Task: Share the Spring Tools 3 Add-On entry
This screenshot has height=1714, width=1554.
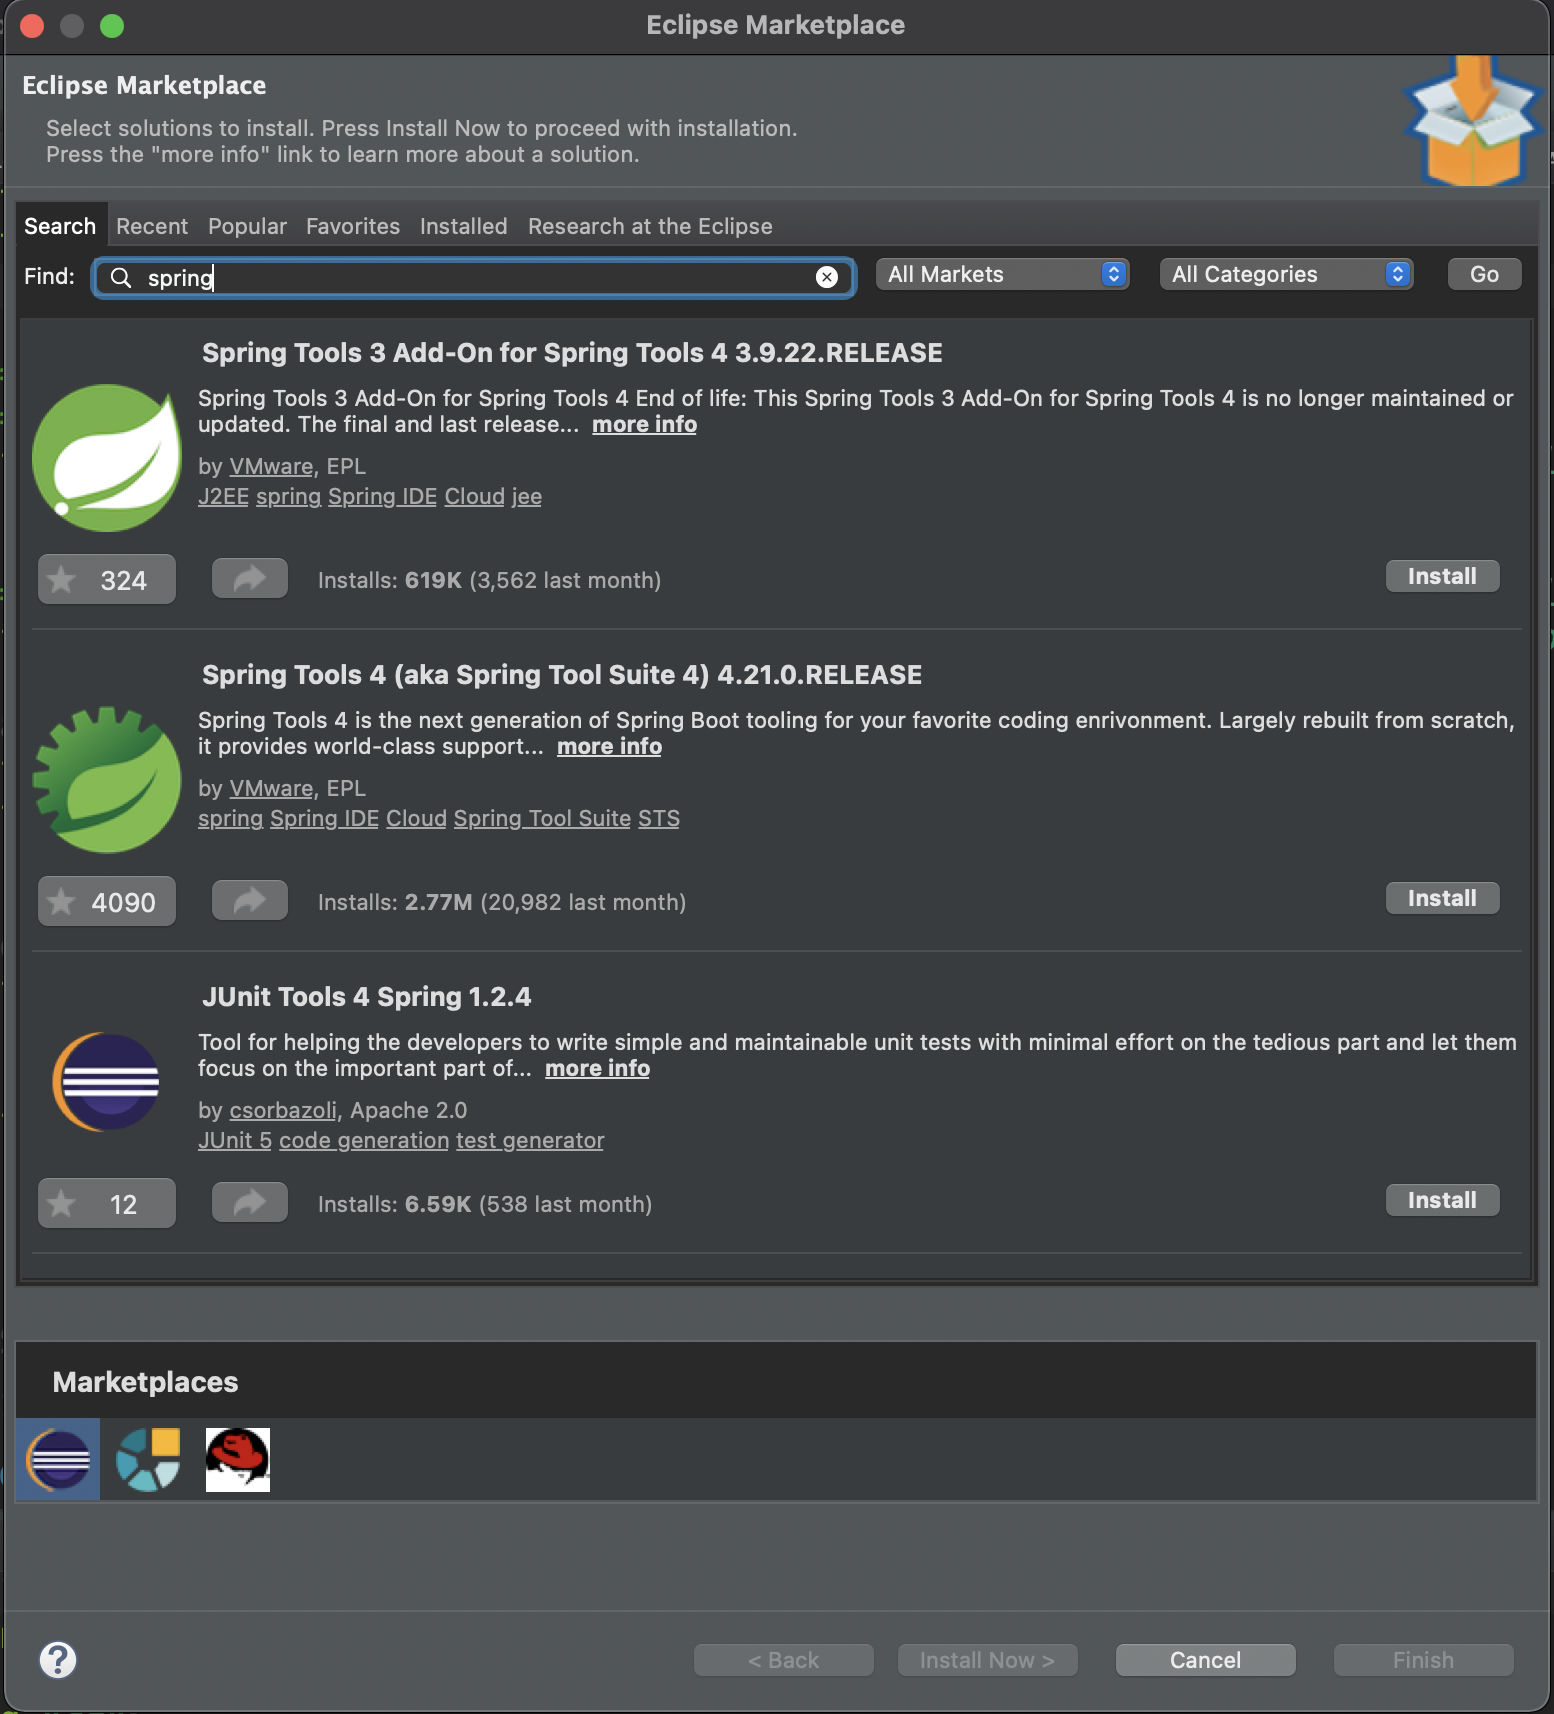Action: pyautogui.click(x=250, y=578)
